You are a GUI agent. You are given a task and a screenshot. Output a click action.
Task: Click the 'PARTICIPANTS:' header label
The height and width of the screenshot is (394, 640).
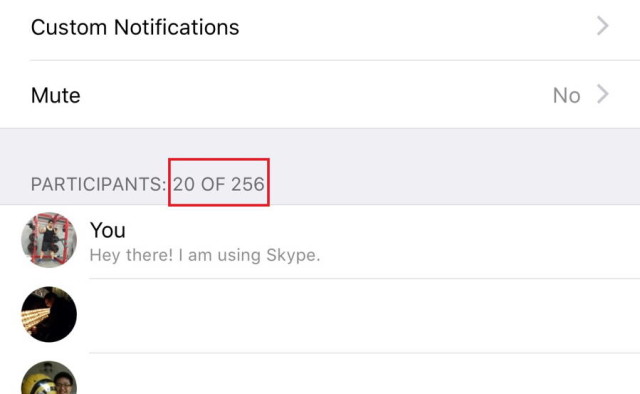pos(98,184)
